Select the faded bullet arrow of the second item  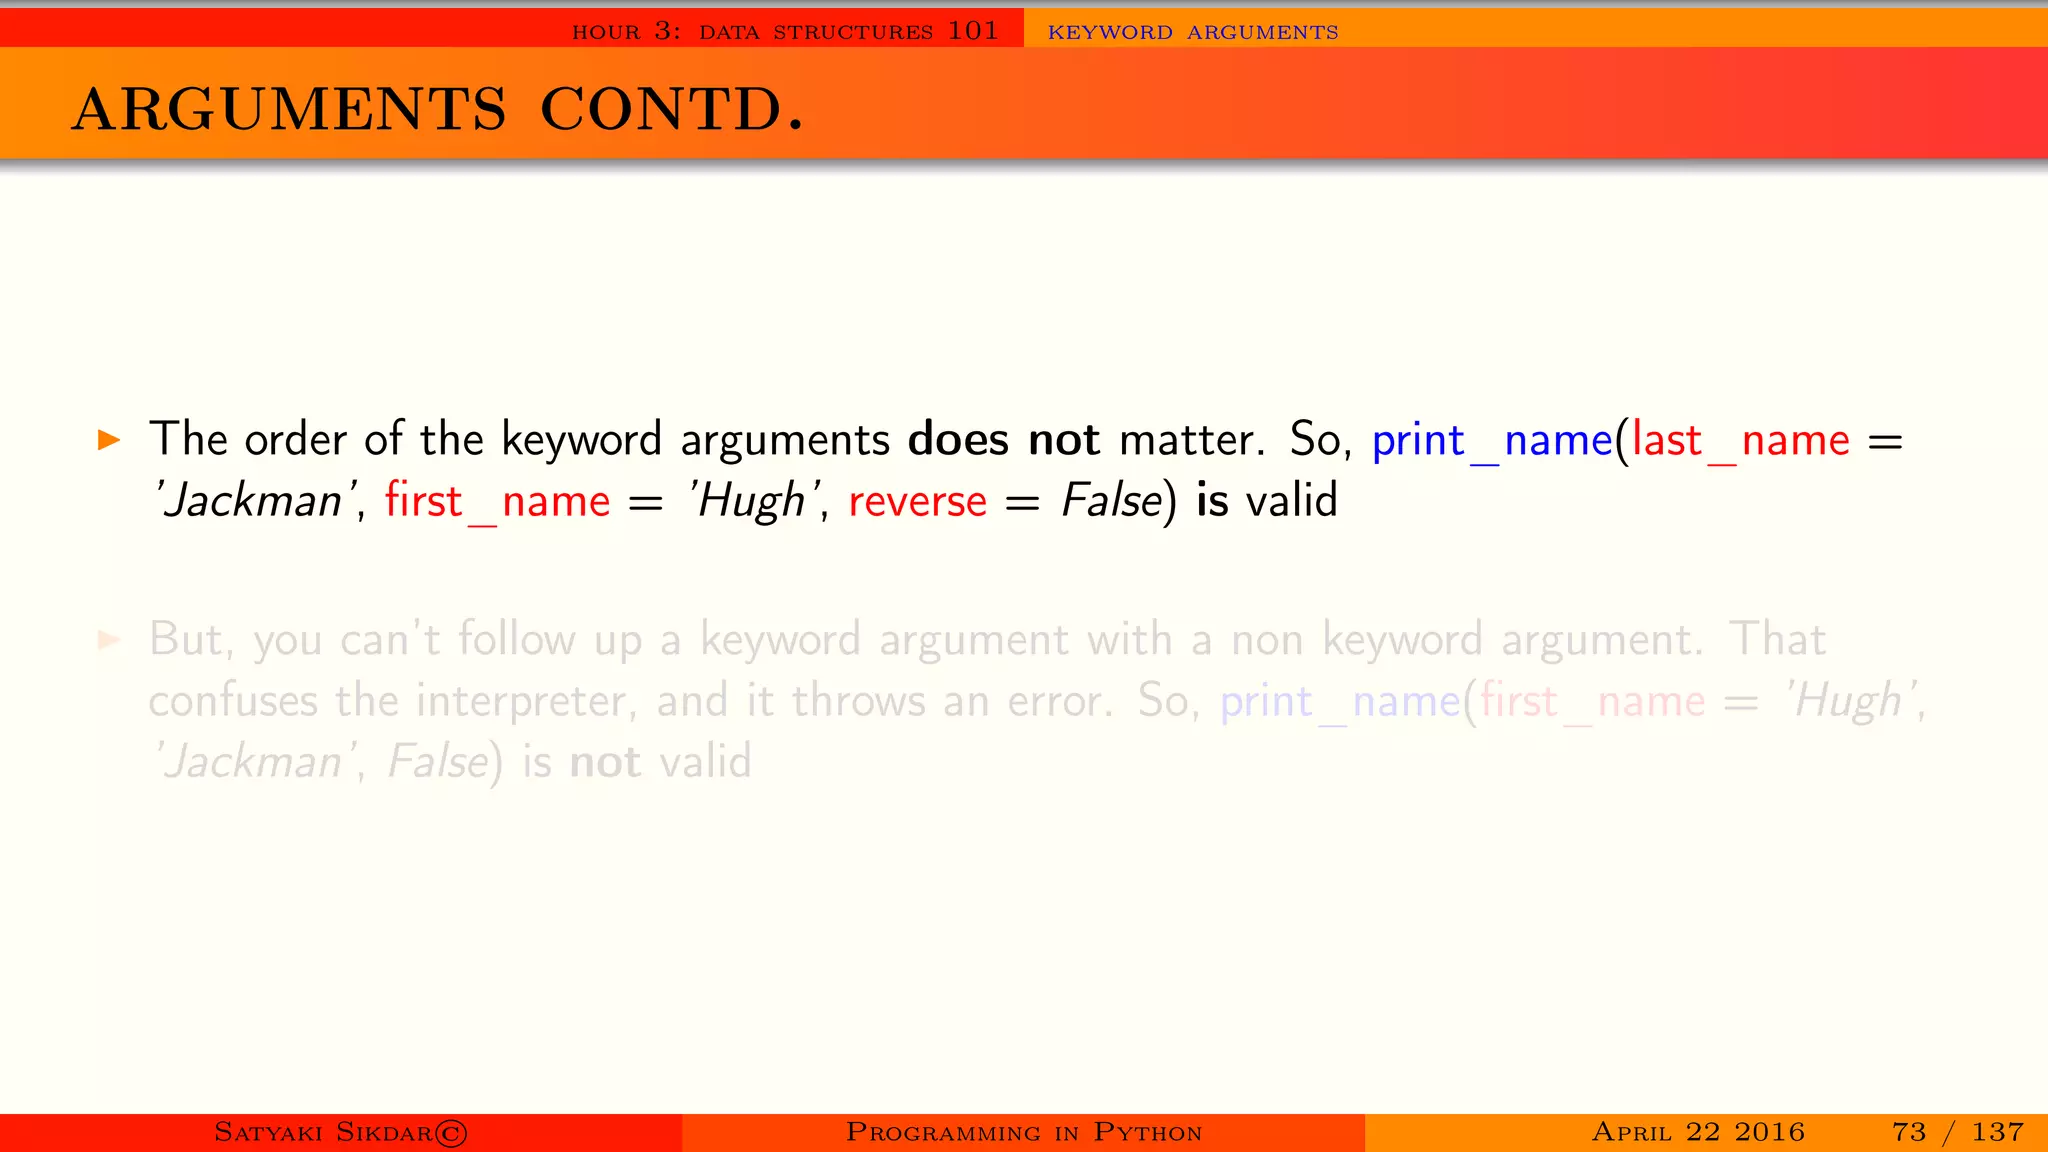click(x=109, y=640)
